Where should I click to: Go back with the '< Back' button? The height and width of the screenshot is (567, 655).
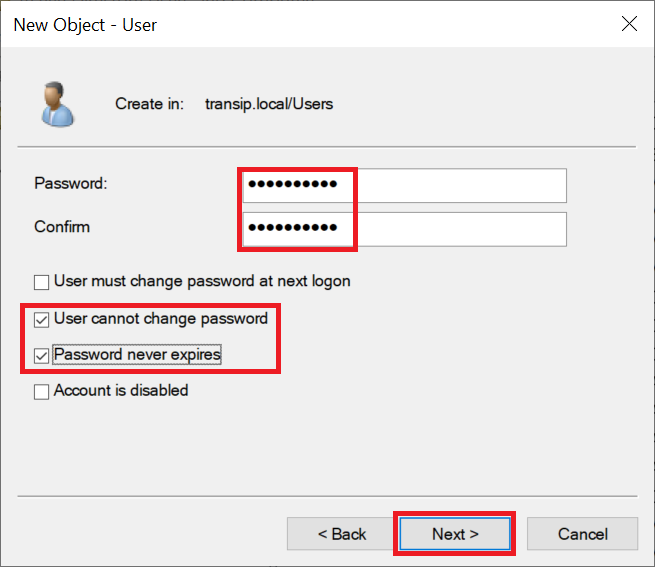tap(342, 534)
